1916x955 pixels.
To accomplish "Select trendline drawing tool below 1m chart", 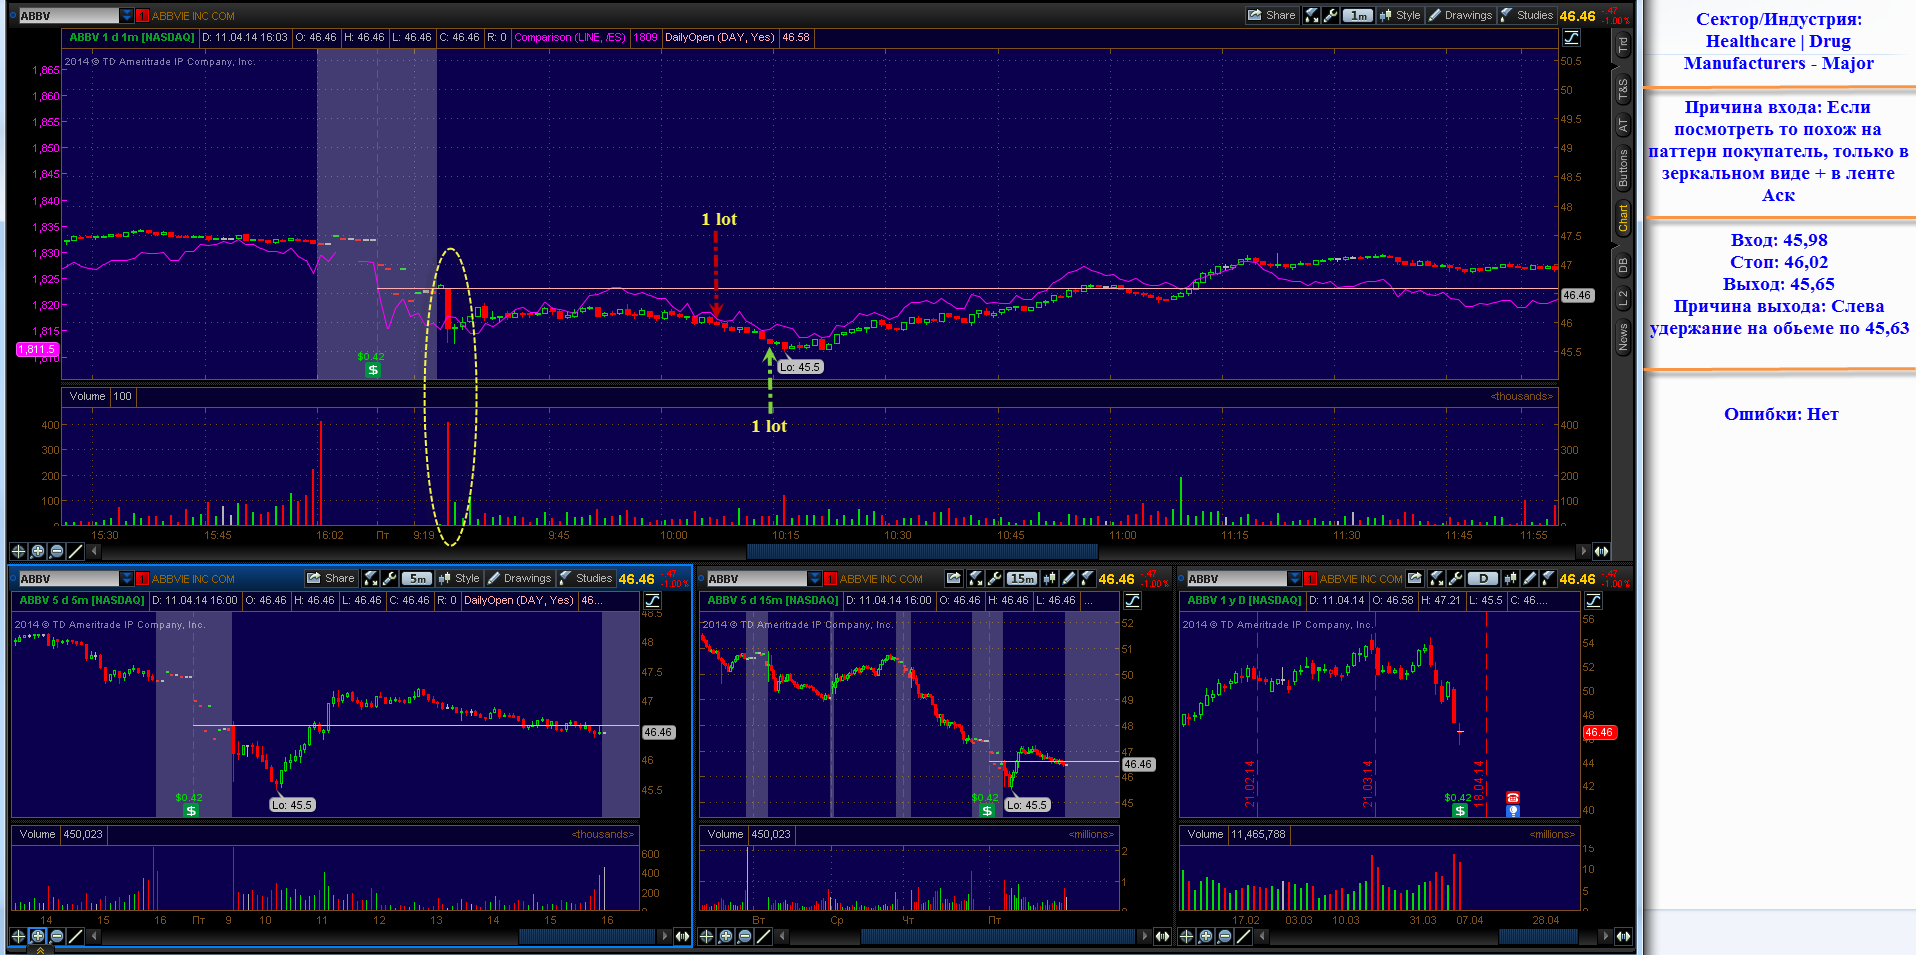I will coord(75,551).
